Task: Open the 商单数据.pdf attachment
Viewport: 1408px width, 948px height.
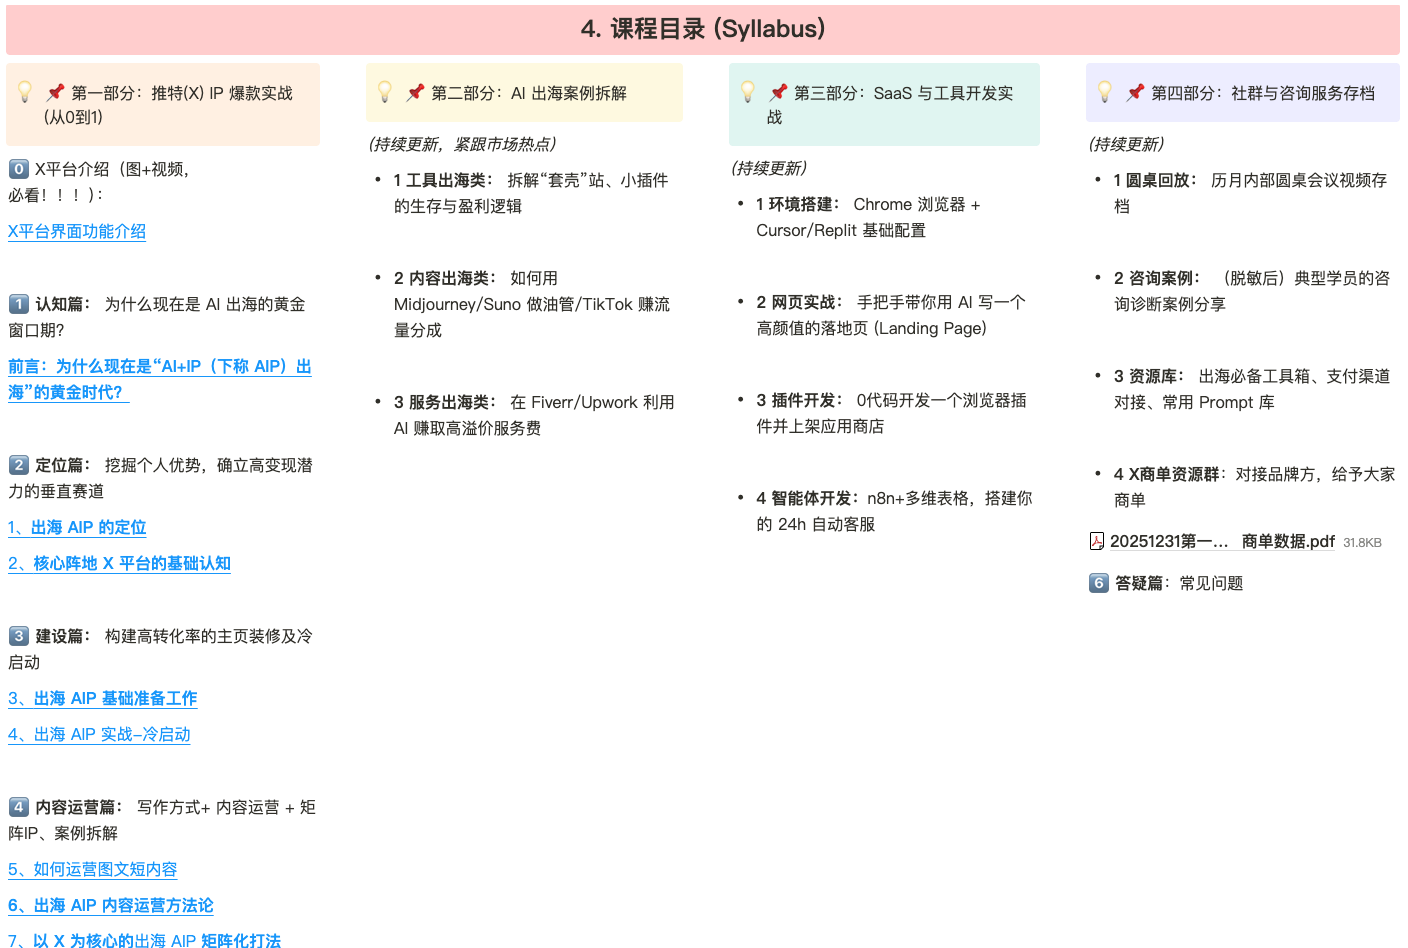Action: point(1222,541)
